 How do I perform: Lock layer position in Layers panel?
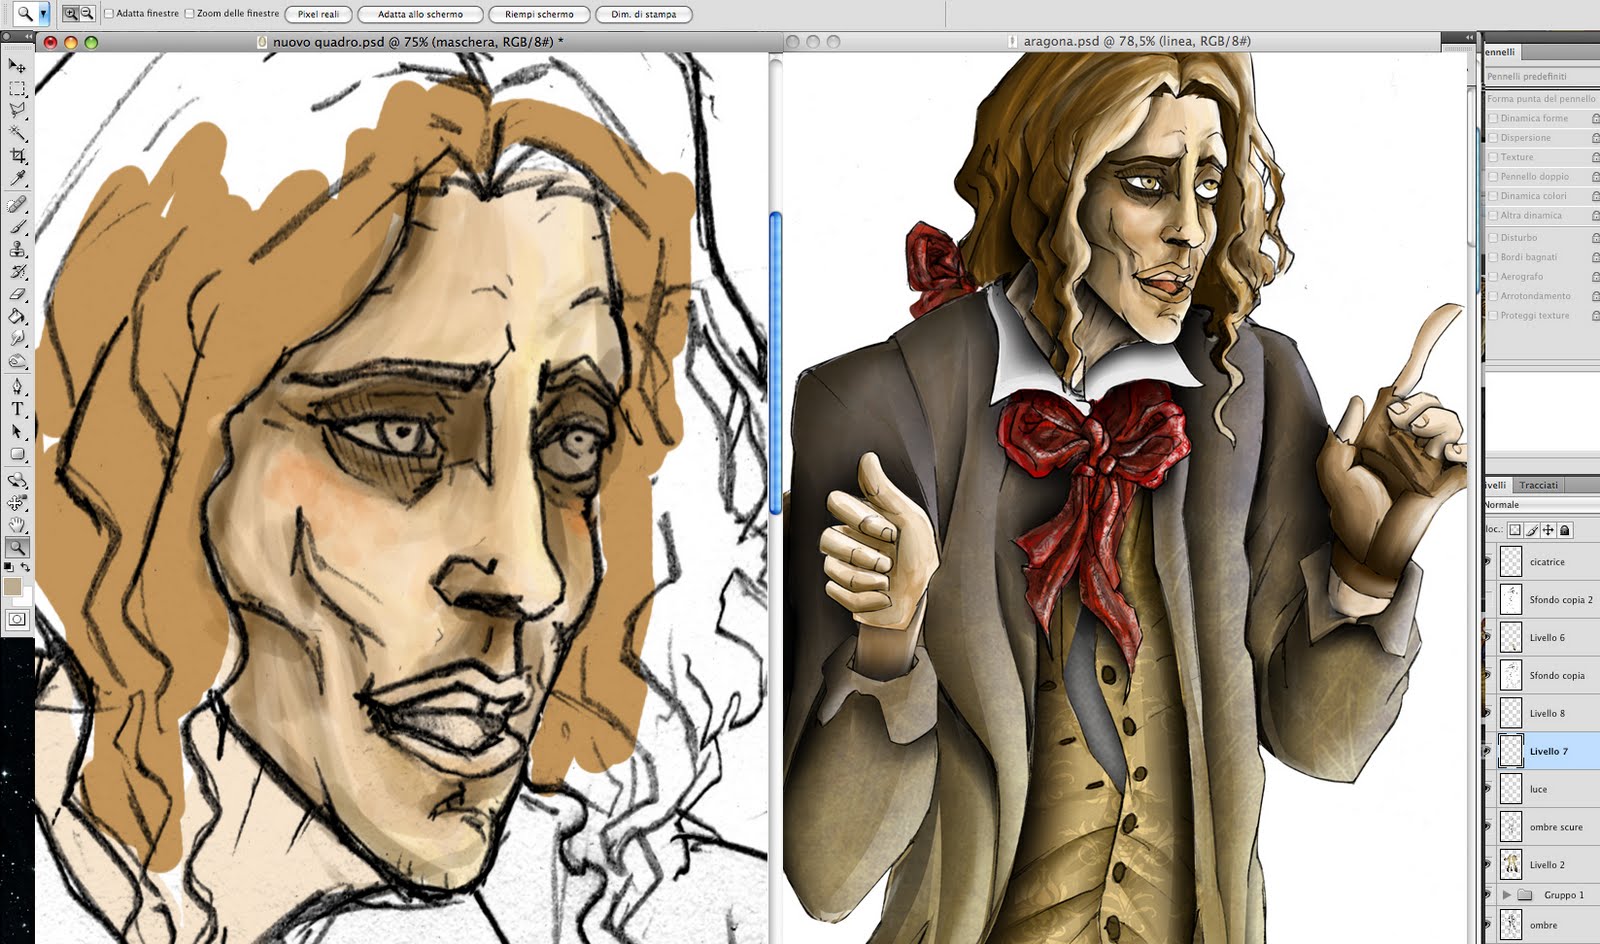click(1549, 530)
